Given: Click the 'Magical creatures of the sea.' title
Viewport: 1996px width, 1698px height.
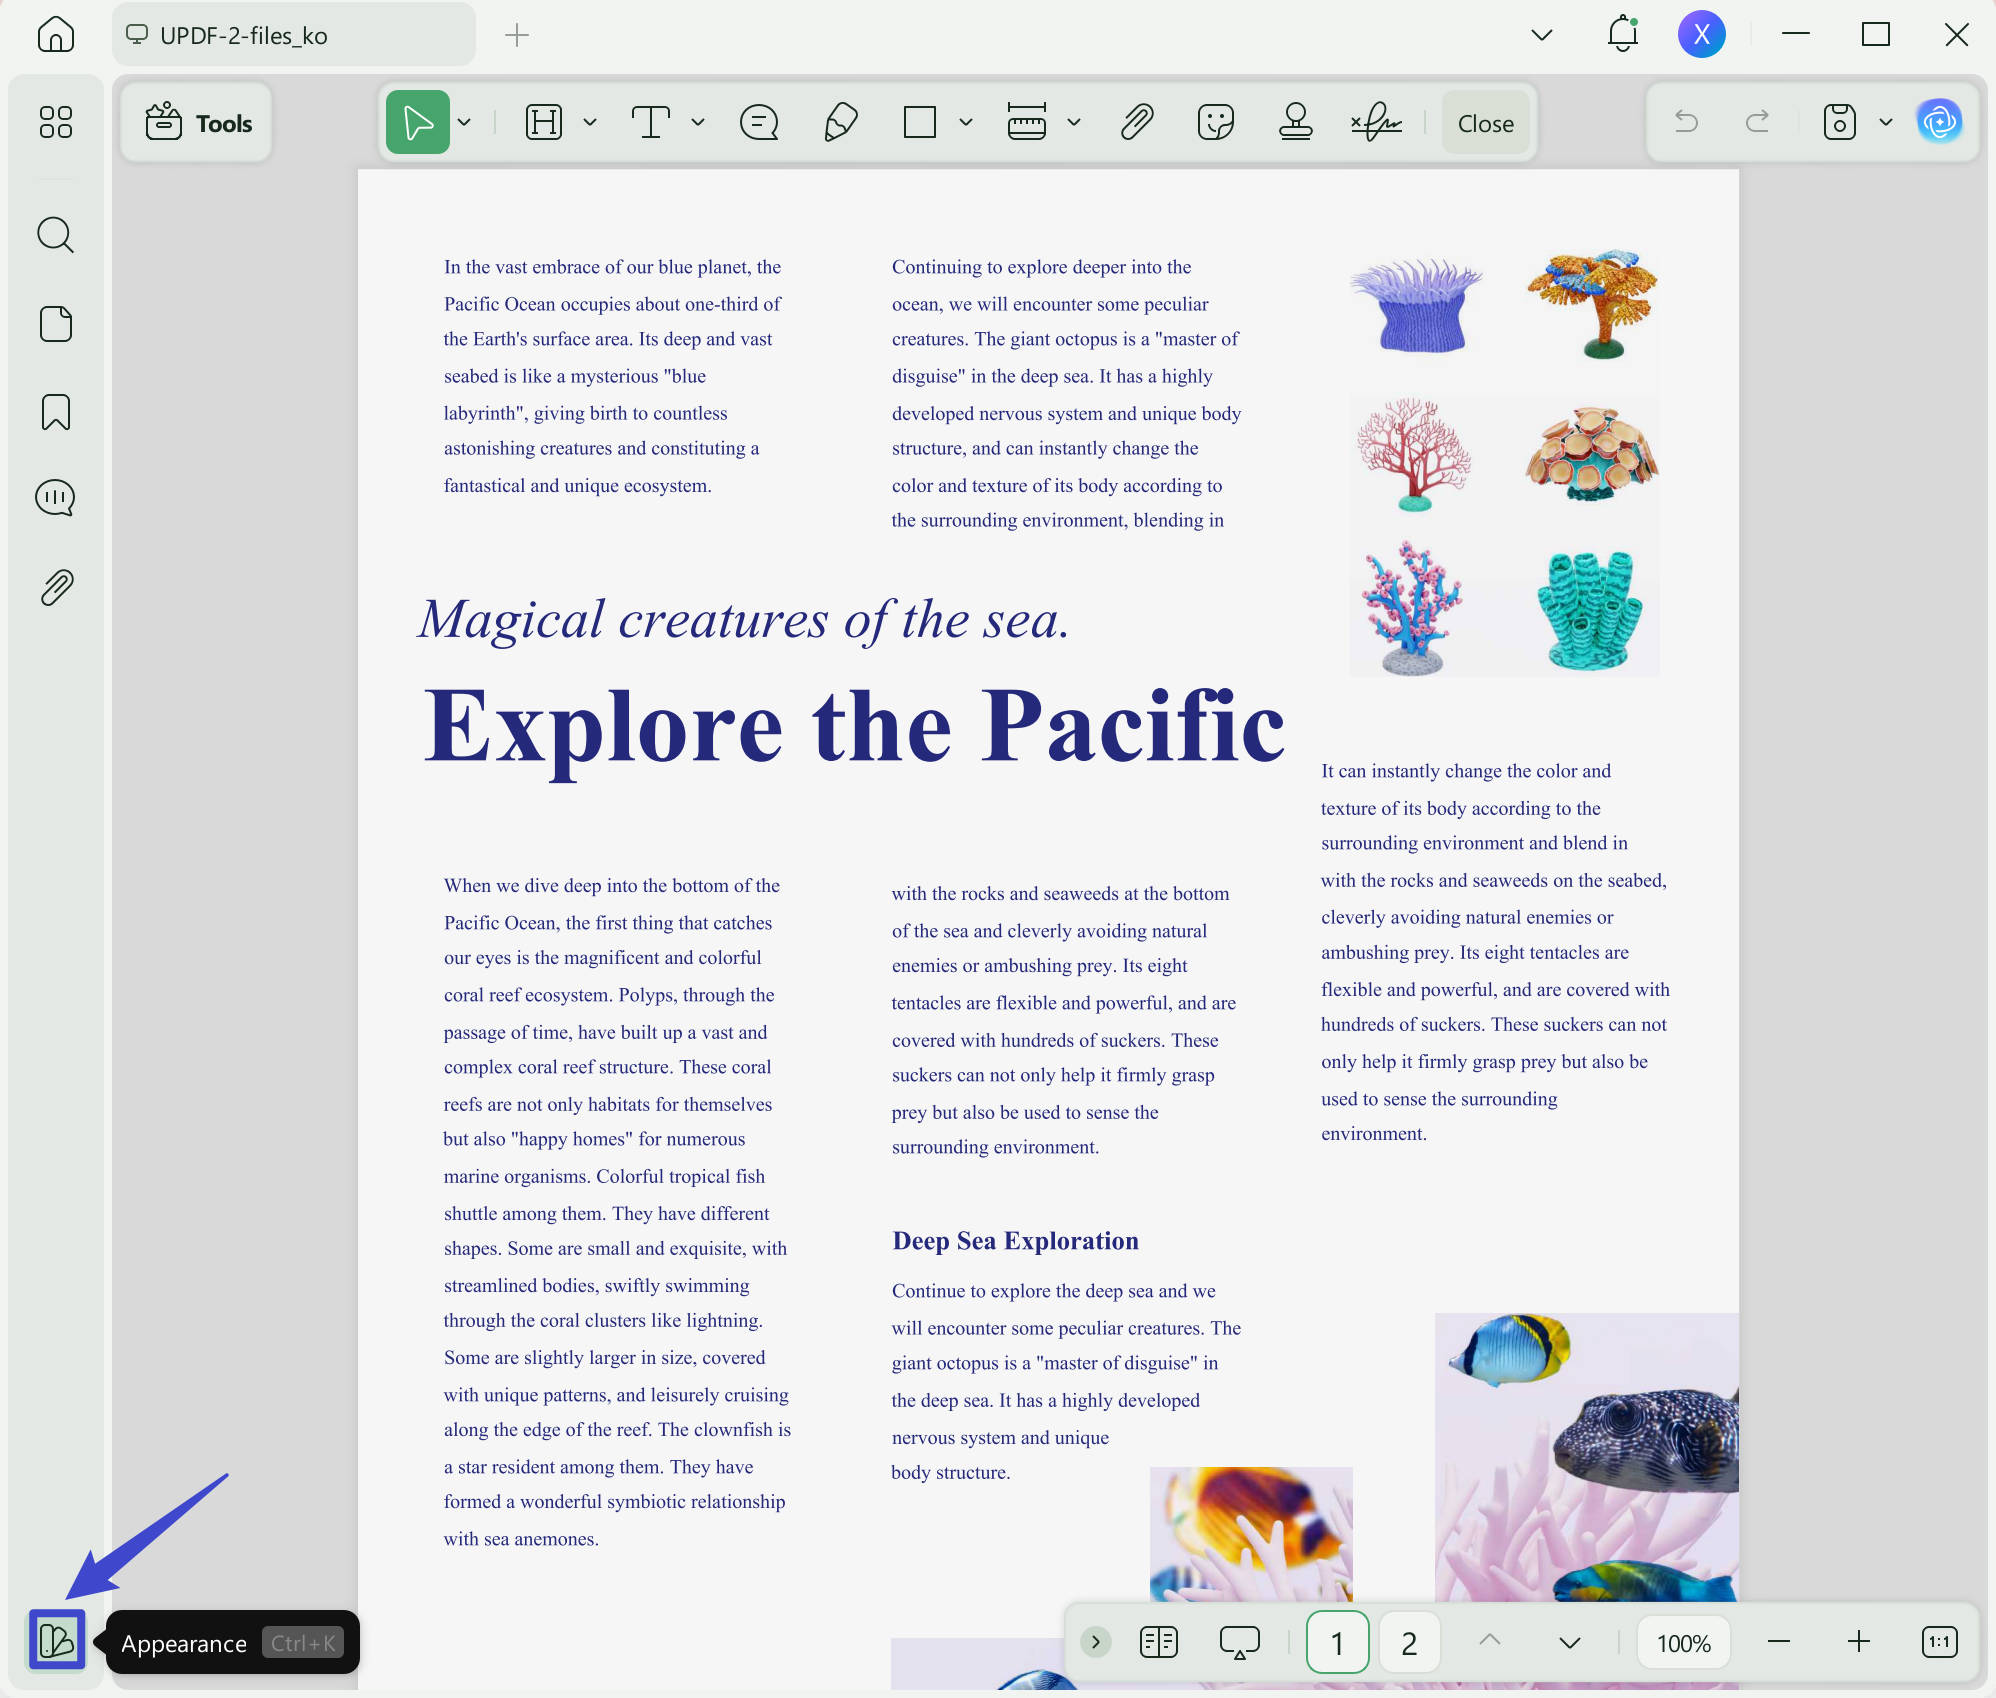Looking at the screenshot, I should 745,620.
